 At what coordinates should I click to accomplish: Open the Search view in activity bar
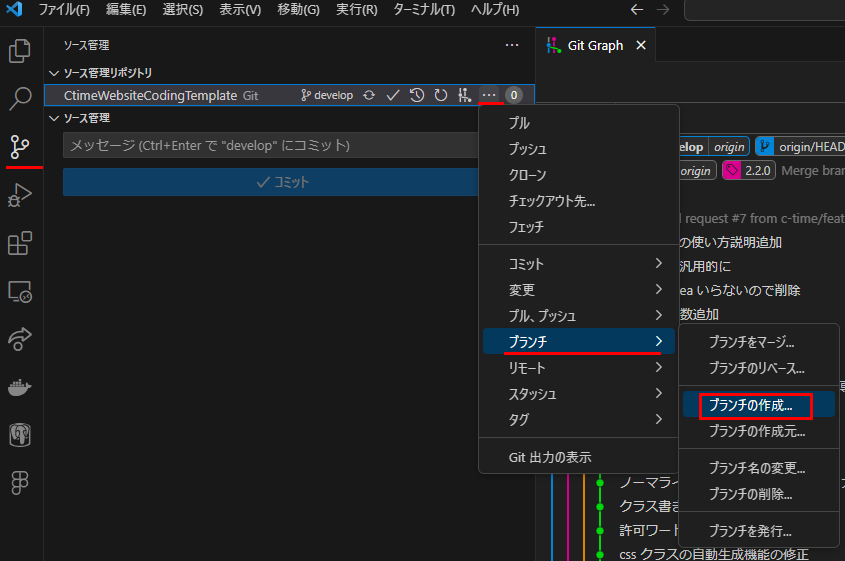(20, 99)
